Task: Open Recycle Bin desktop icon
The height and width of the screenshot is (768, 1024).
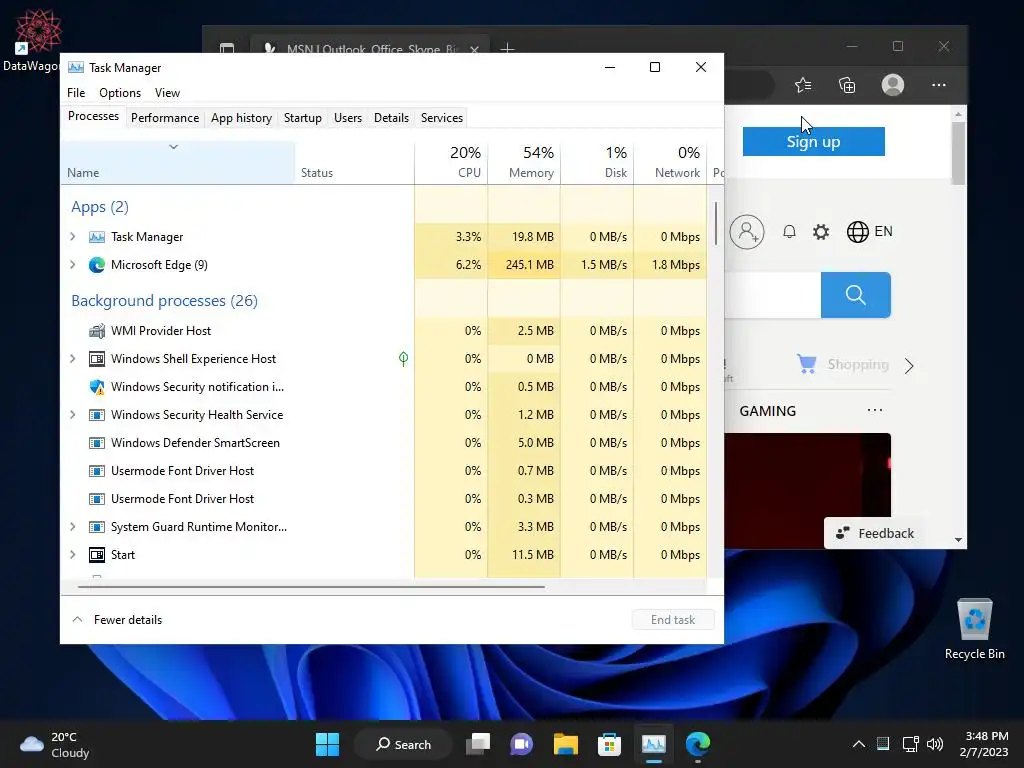Action: pyautogui.click(x=974, y=628)
